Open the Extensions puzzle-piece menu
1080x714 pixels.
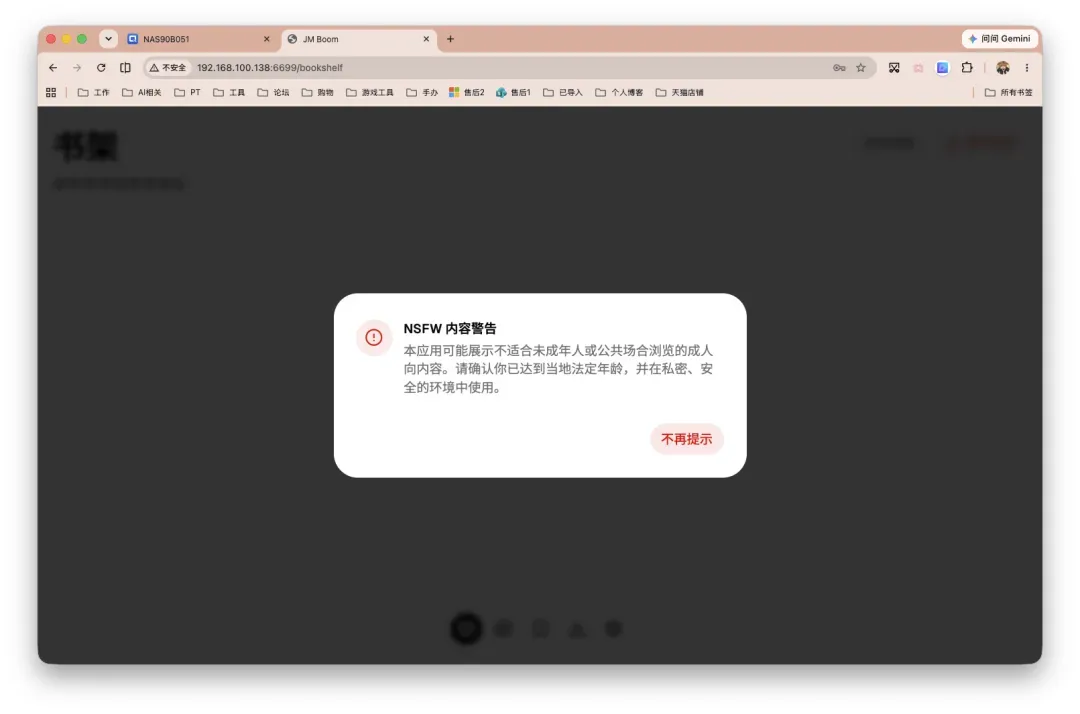pos(967,67)
